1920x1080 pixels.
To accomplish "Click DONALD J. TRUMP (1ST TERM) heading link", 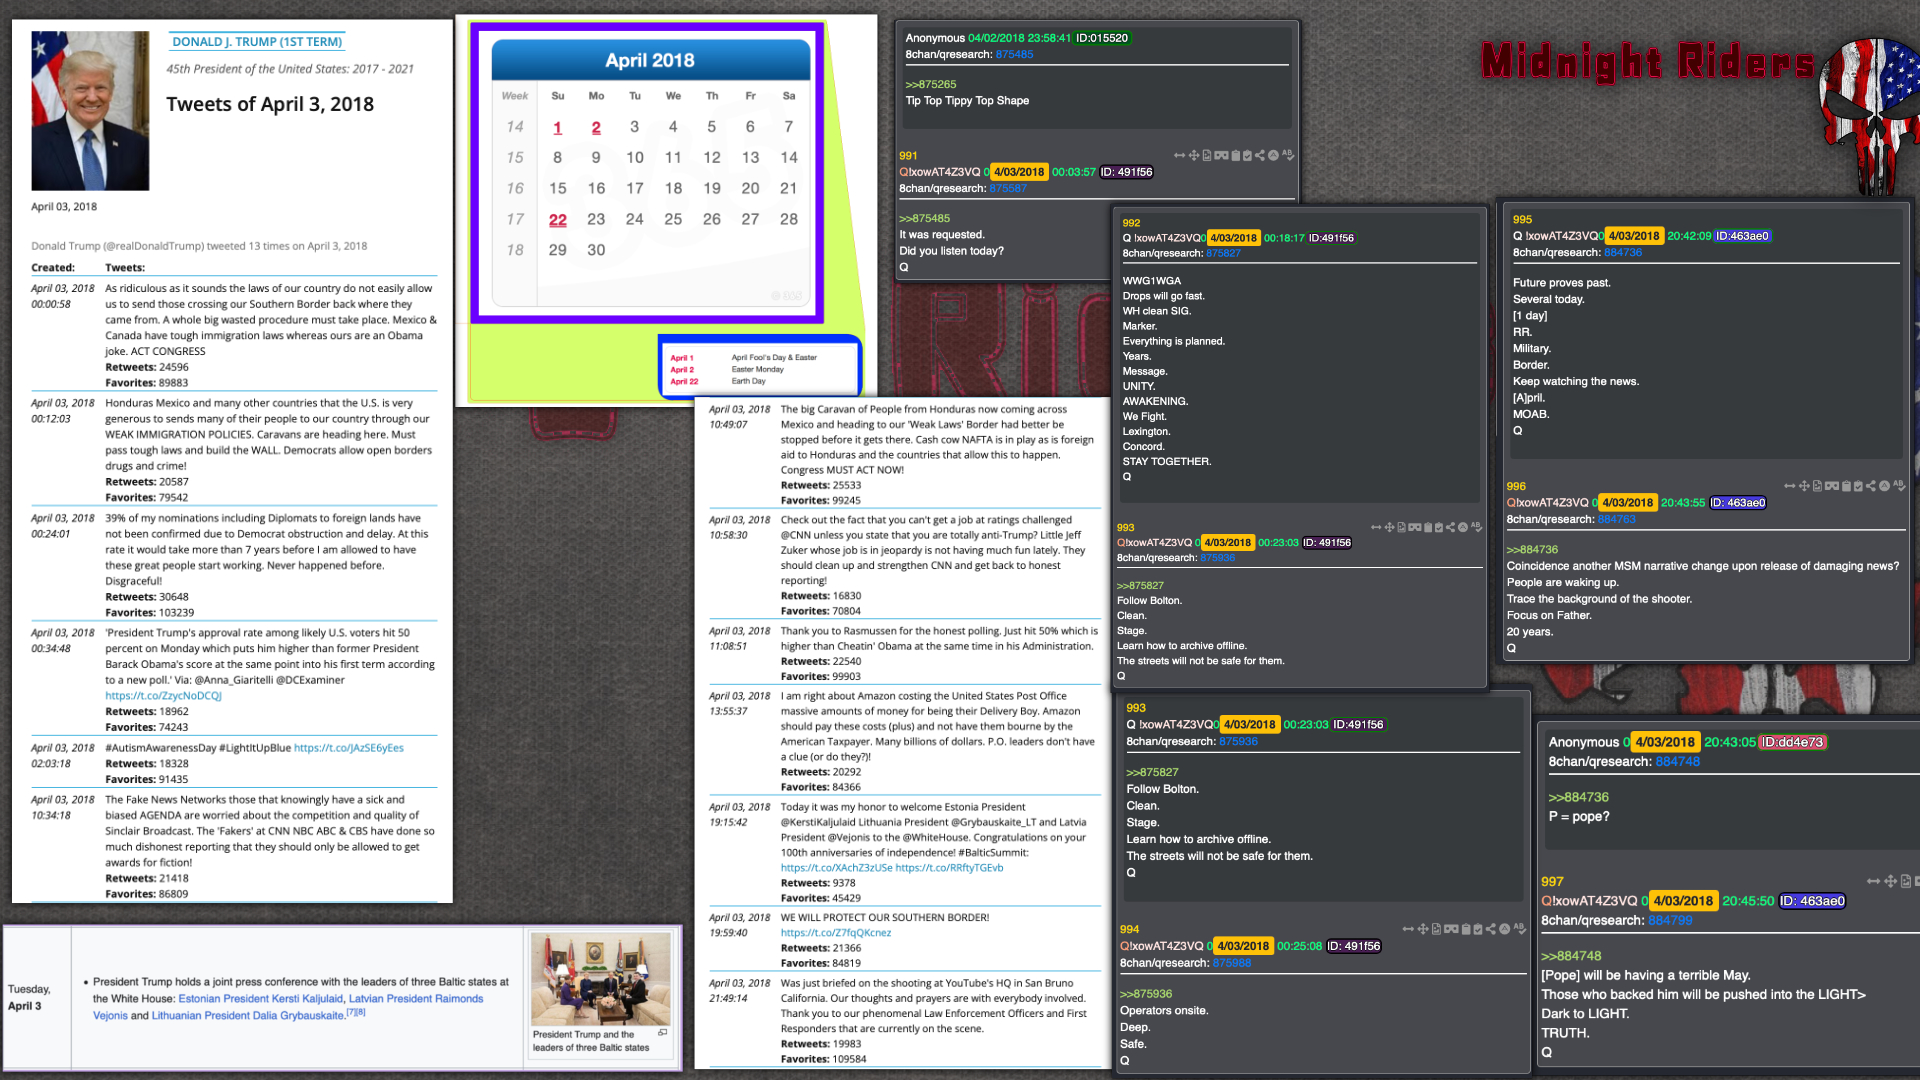I will click(x=257, y=42).
